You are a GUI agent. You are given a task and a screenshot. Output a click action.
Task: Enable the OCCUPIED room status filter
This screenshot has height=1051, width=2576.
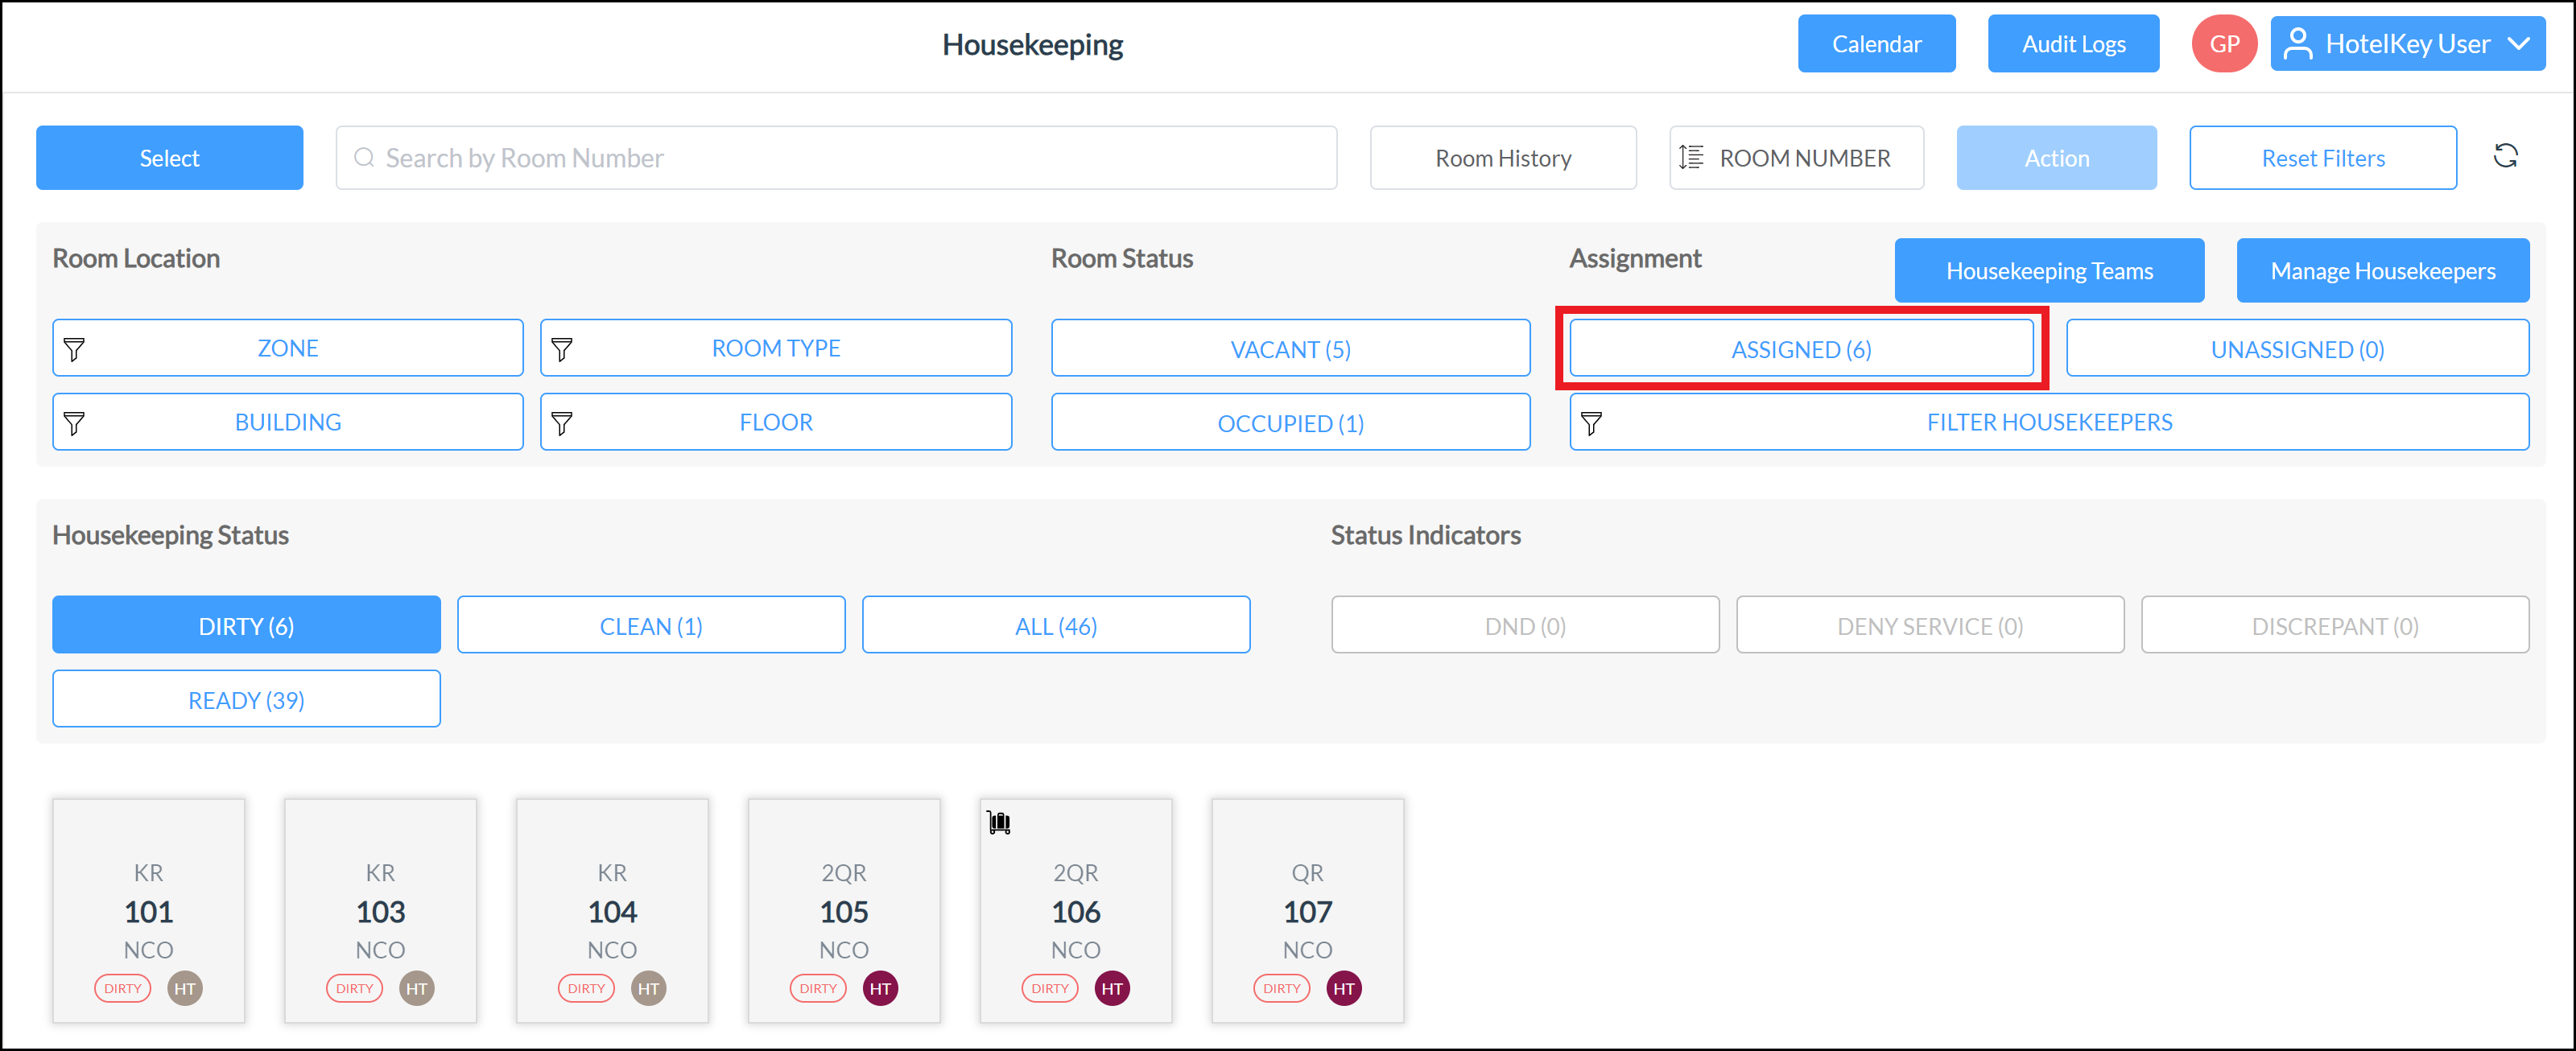point(1290,421)
